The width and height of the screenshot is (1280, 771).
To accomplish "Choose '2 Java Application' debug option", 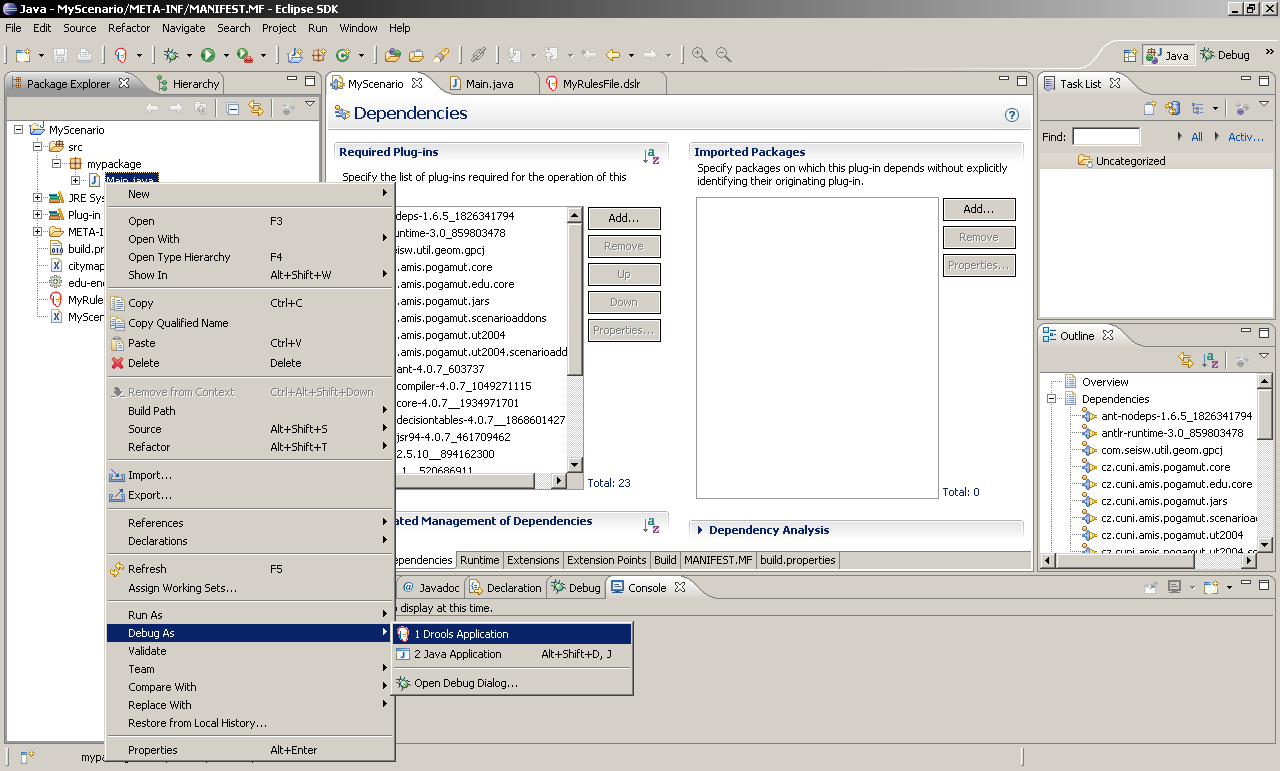I will click(x=512, y=654).
